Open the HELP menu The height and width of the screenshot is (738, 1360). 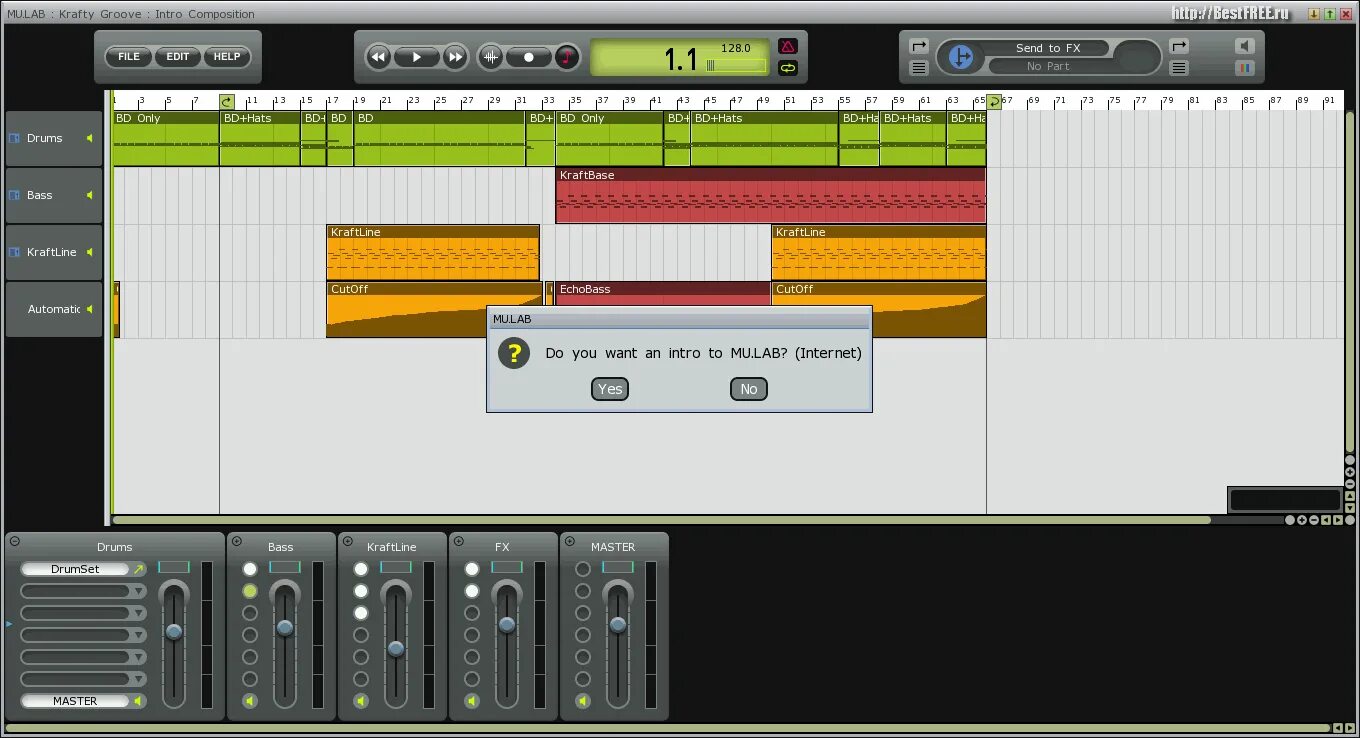click(227, 57)
